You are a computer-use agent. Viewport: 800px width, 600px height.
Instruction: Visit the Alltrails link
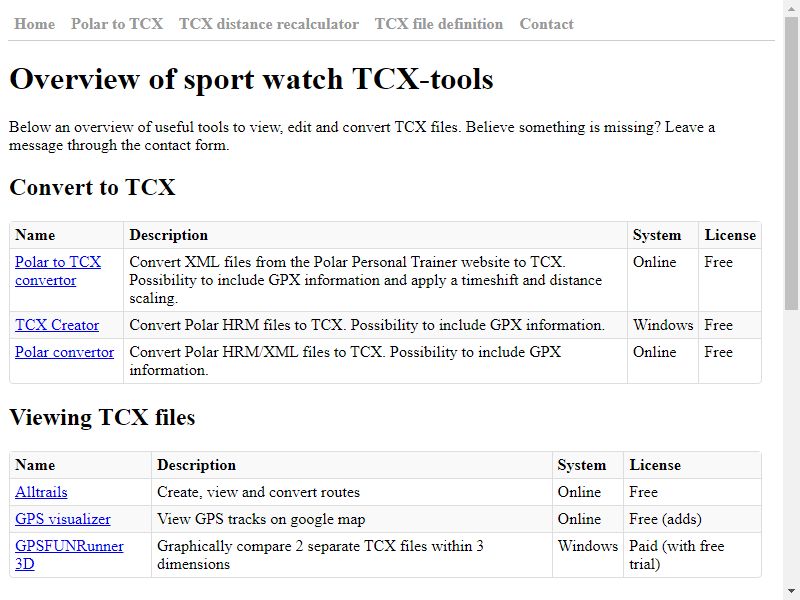pos(41,492)
